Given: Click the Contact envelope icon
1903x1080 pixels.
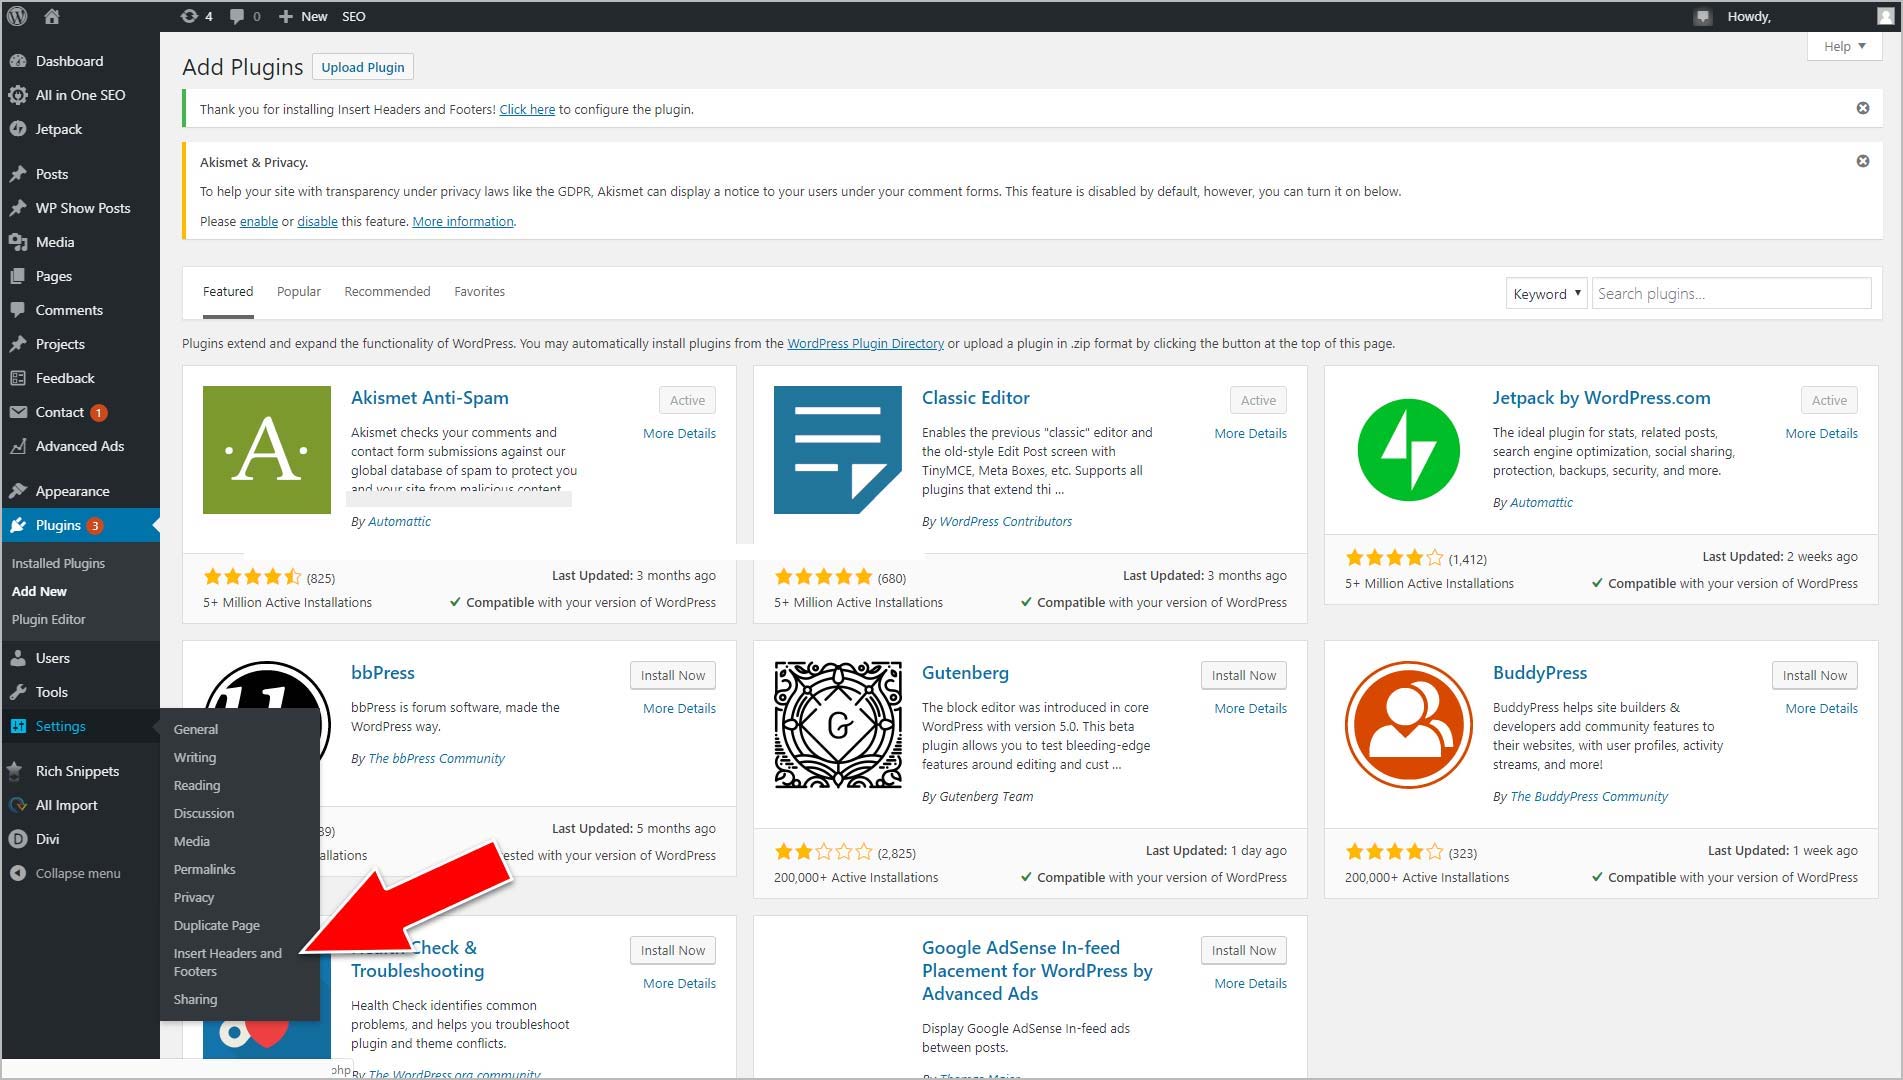Looking at the screenshot, I should pyautogui.click(x=17, y=412).
